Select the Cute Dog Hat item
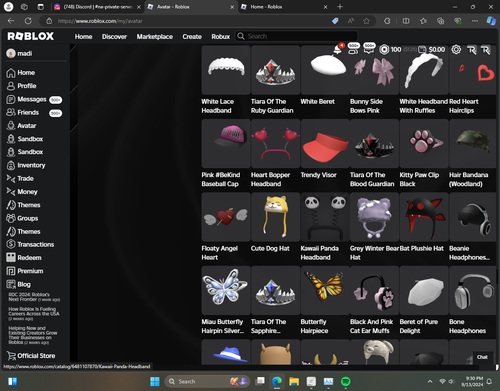500x391 pixels. pyautogui.click(x=275, y=217)
